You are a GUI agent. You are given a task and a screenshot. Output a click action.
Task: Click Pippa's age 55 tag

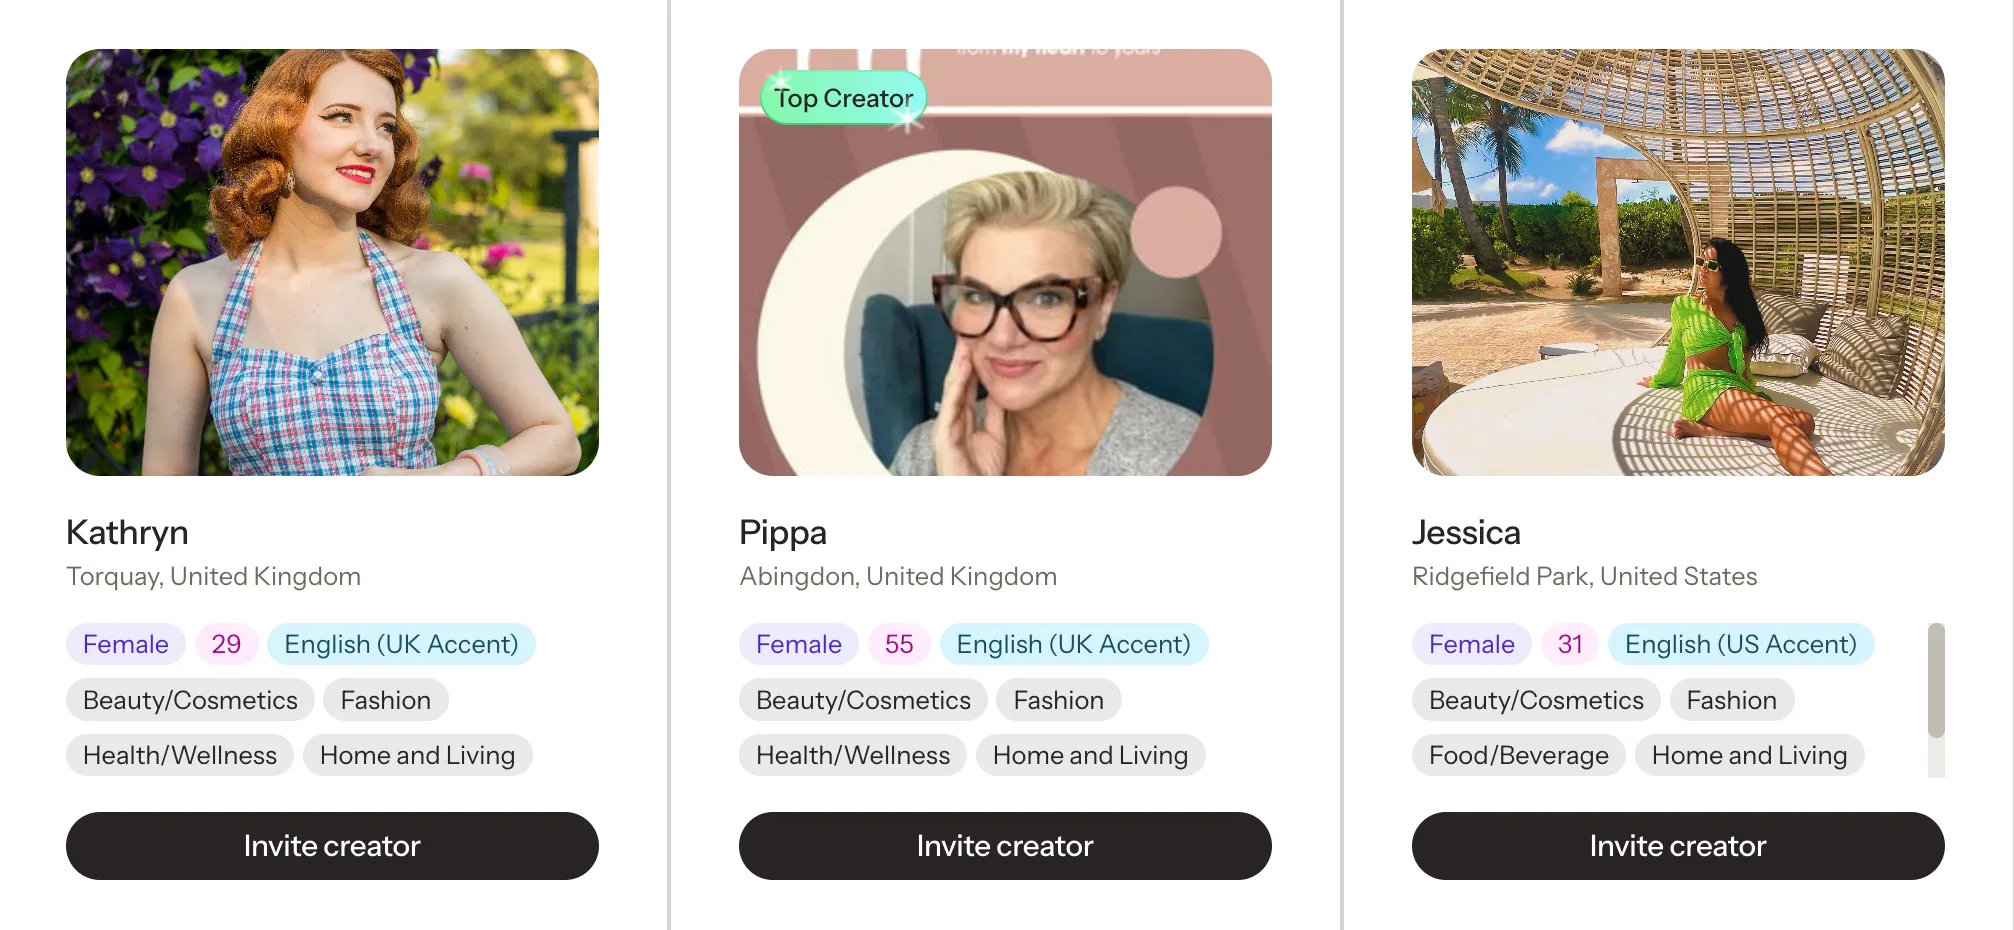pyautogui.click(x=899, y=644)
